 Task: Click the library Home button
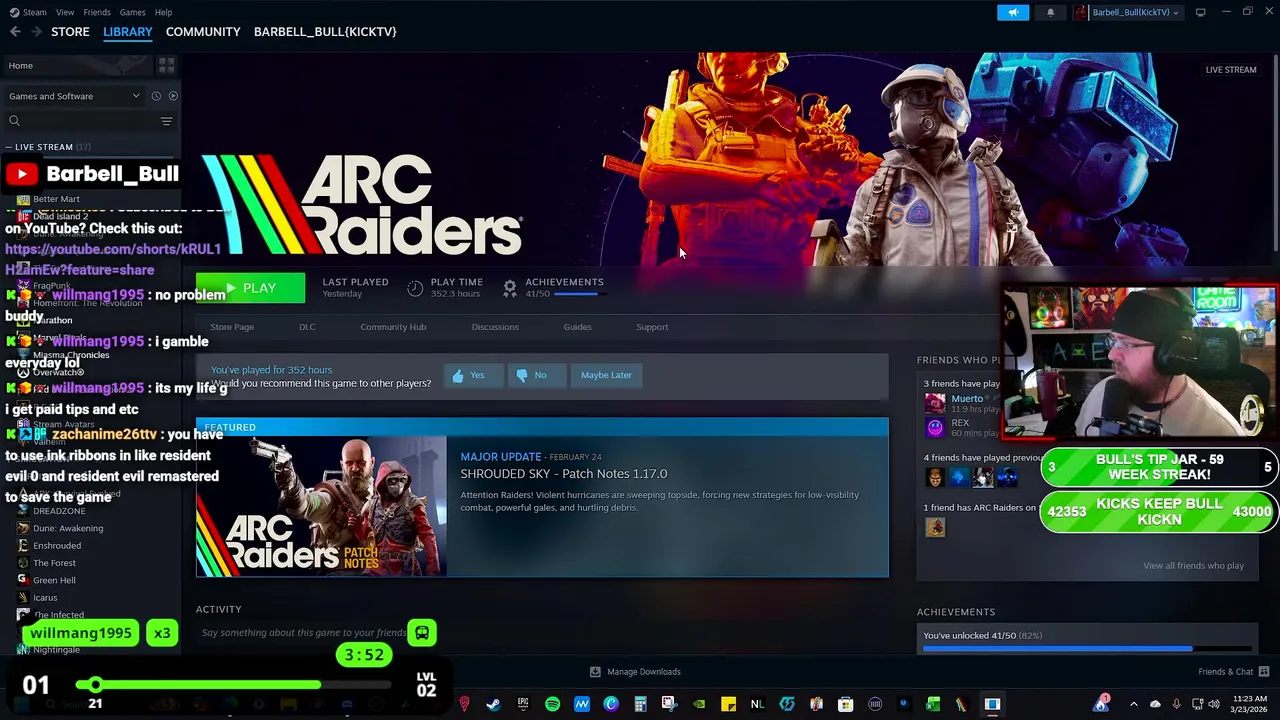tap(78, 65)
